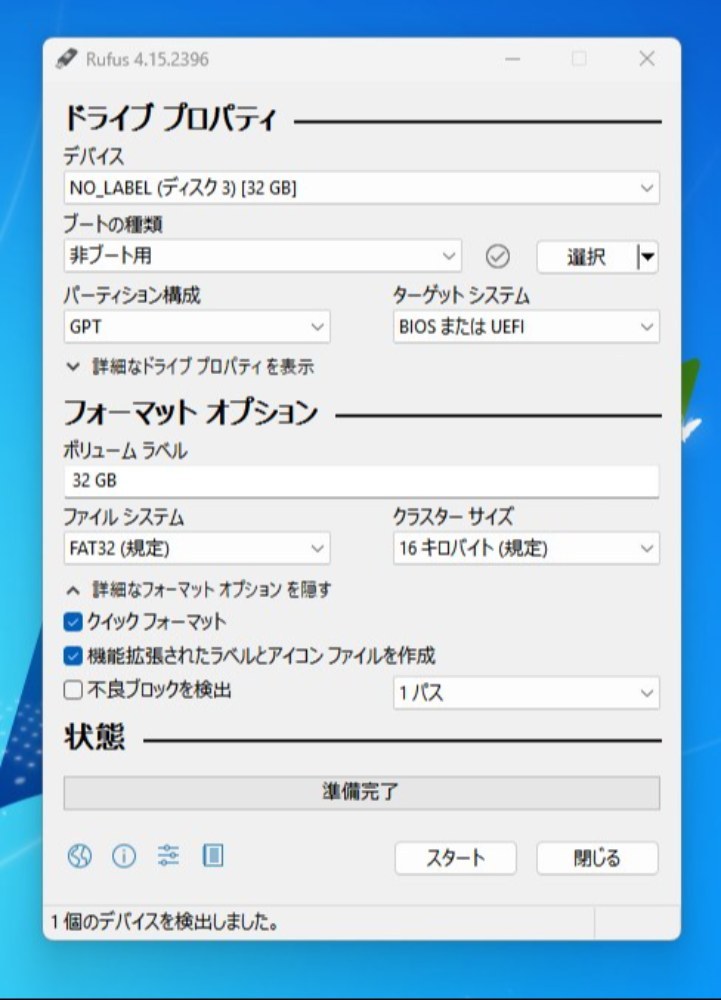Click the 準備完了 progress bar
Image resolution: width=721 pixels, height=1000 pixels.
click(361, 792)
